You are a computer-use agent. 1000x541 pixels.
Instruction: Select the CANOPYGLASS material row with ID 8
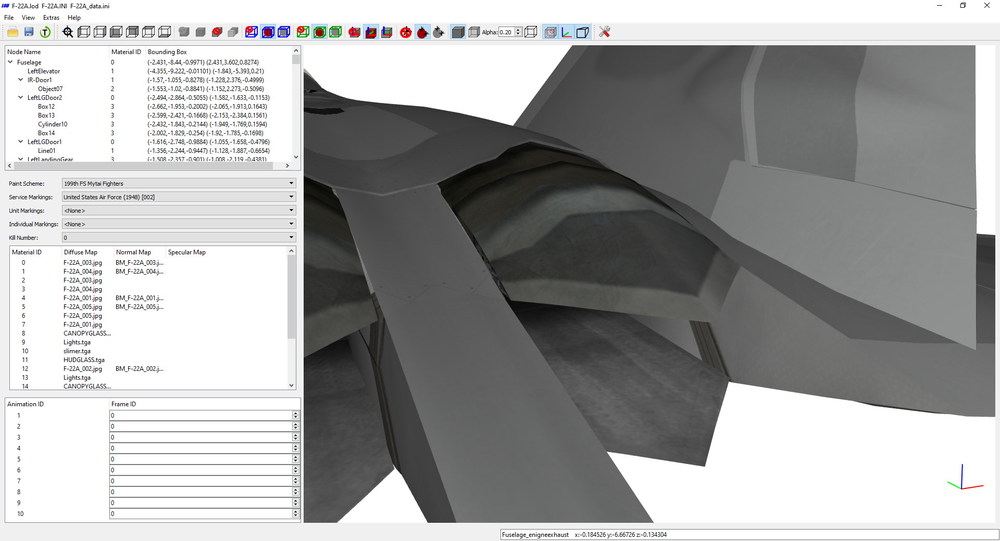pyautogui.click(x=148, y=334)
